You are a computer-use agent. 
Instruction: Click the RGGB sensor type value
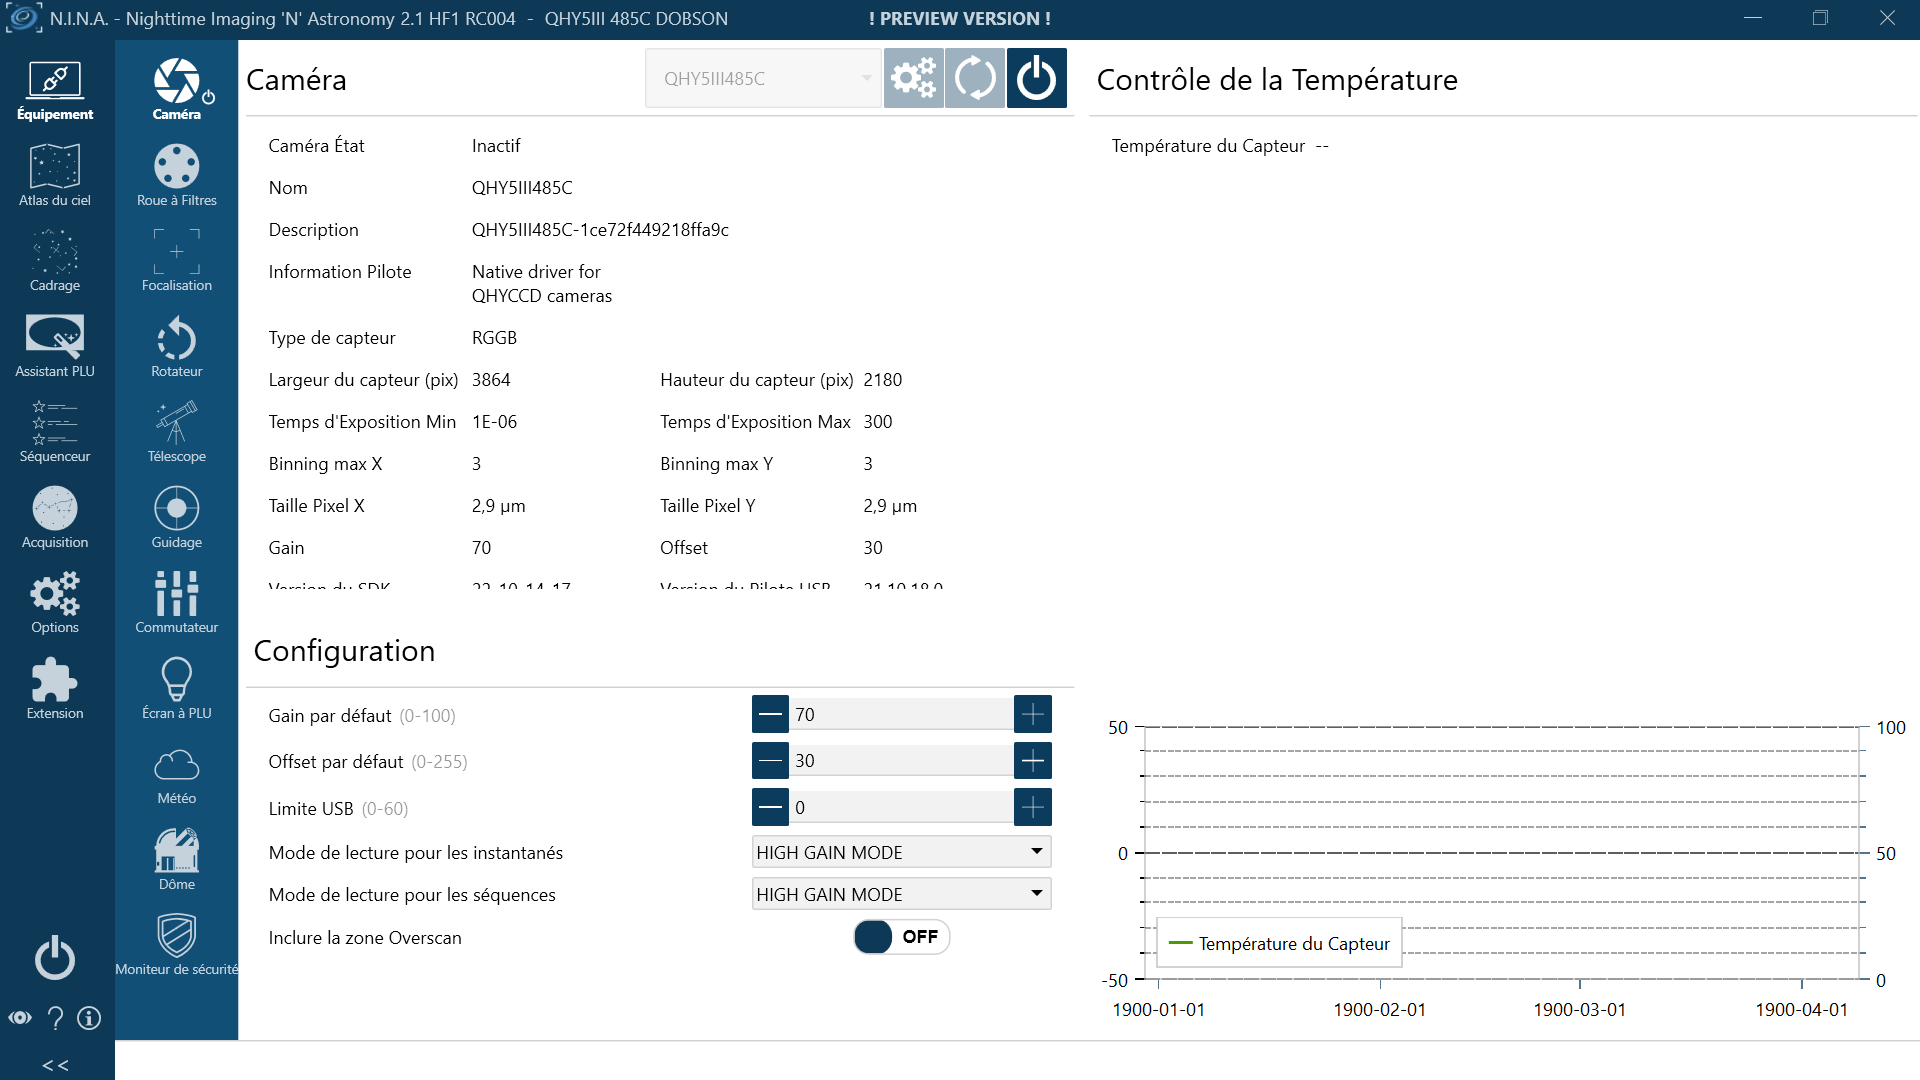[x=494, y=338]
